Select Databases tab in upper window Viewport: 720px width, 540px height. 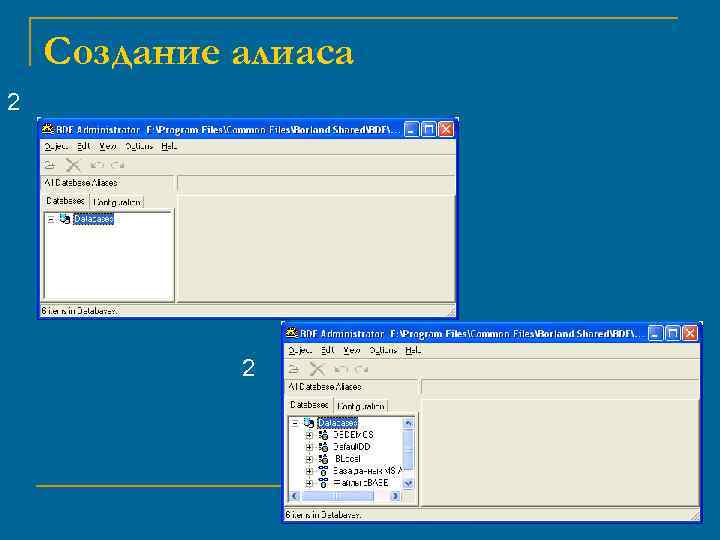(65, 201)
